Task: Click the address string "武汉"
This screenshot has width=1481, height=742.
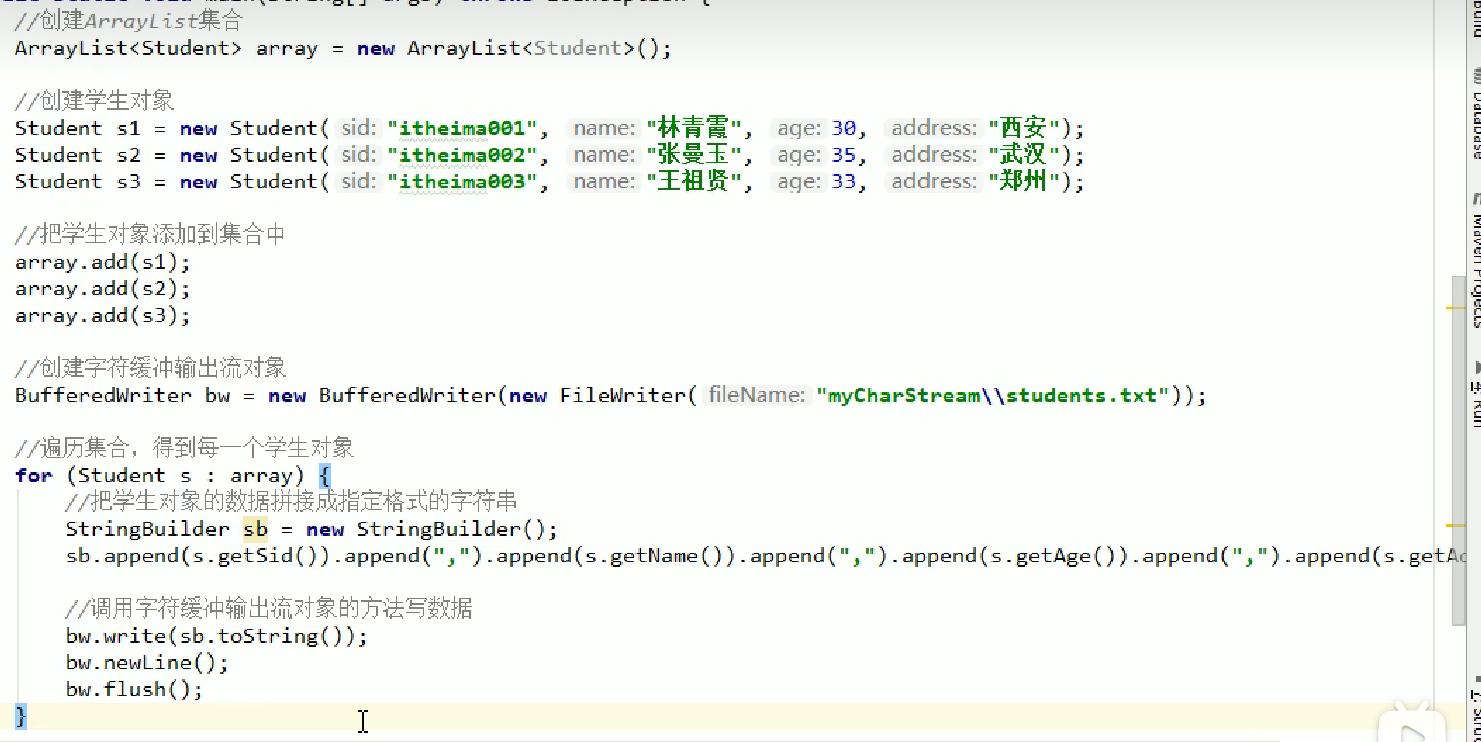Action: click(x=1023, y=155)
